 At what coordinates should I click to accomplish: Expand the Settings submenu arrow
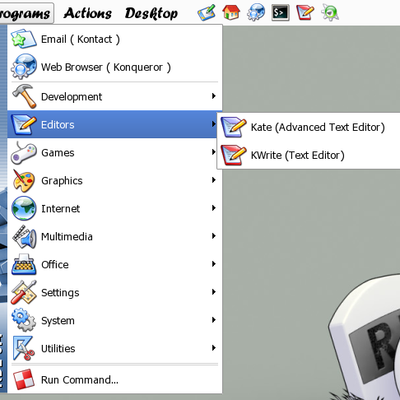[214, 292]
